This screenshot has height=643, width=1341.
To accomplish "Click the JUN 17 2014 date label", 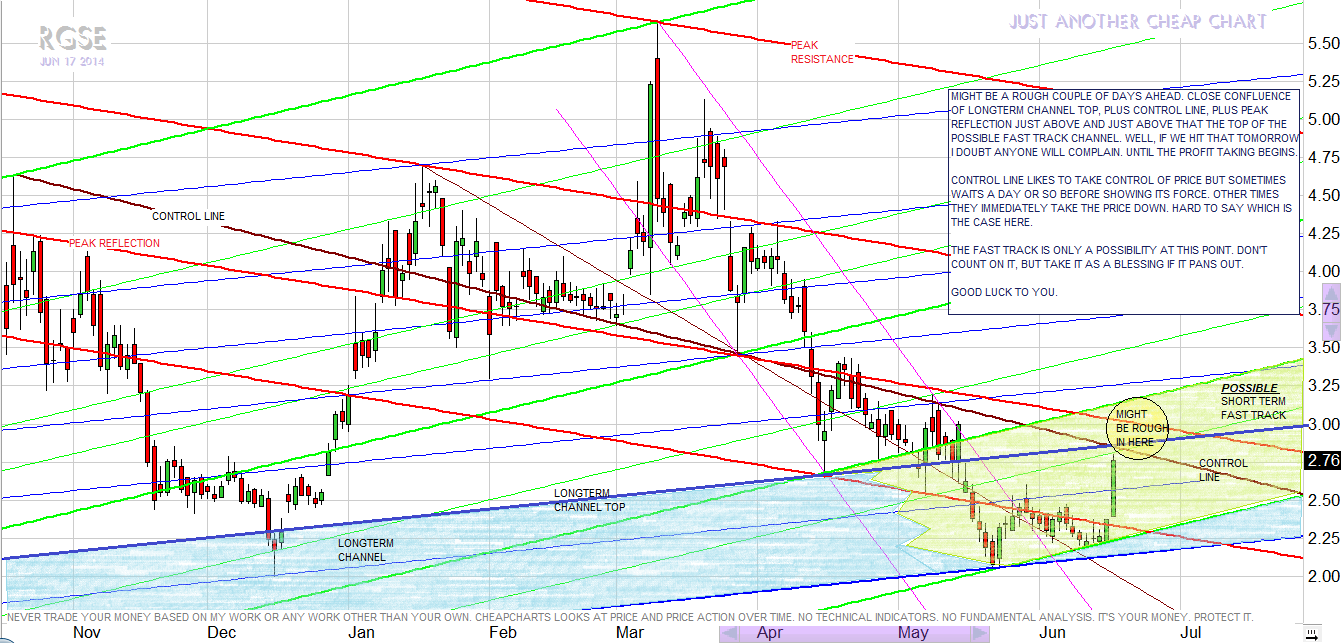I will click(x=72, y=61).
